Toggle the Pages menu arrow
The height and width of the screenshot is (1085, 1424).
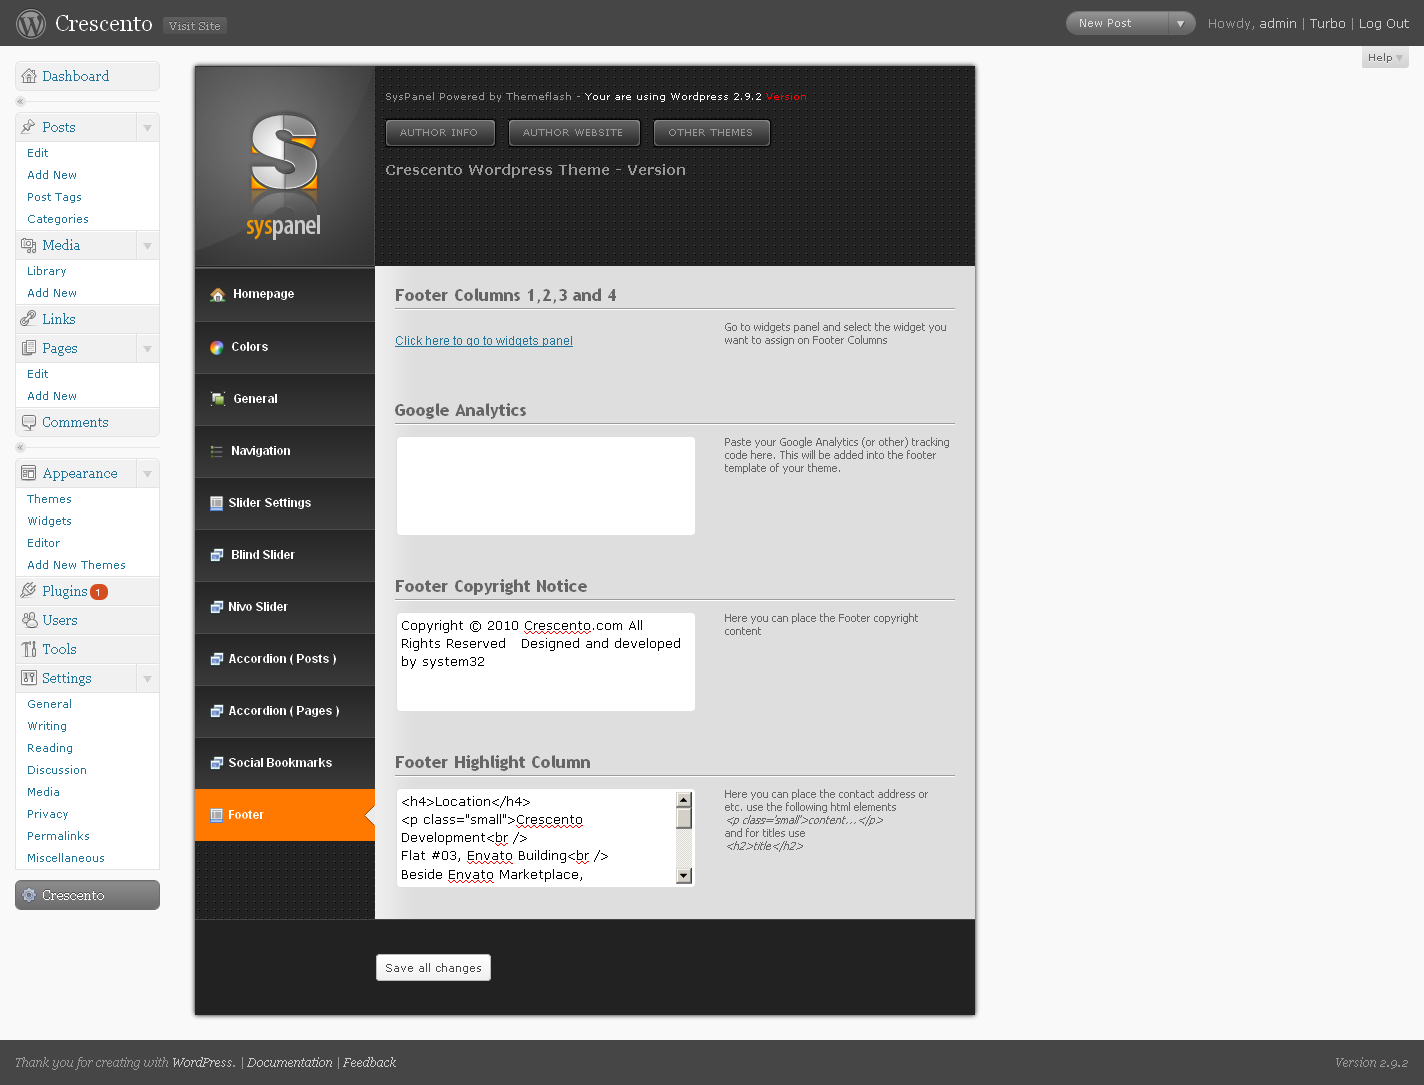click(147, 348)
